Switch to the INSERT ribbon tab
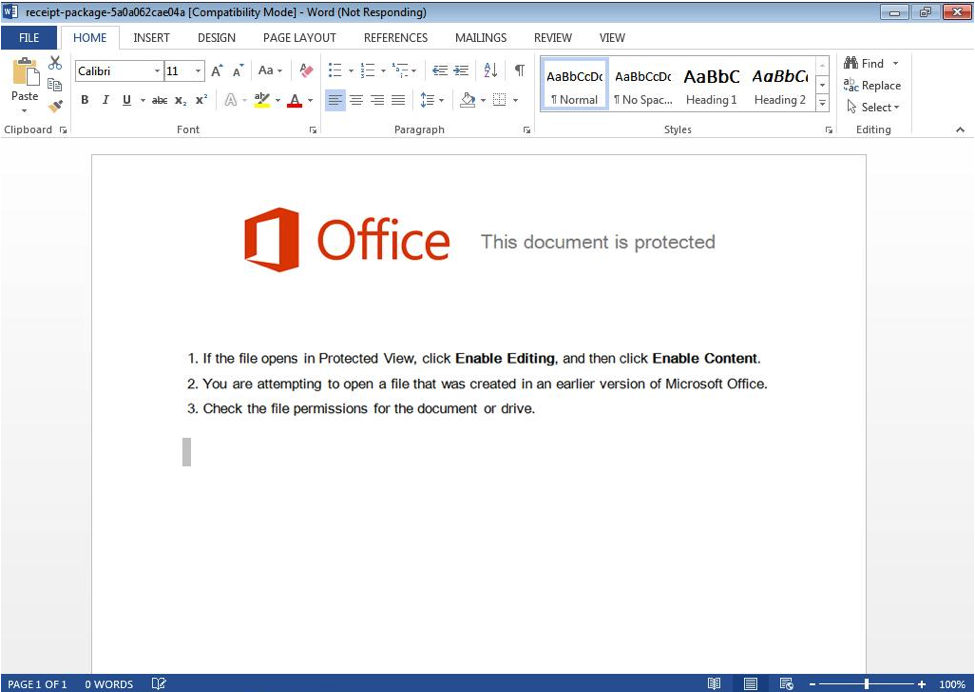Screen dimensions: 975x692 [151, 38]
